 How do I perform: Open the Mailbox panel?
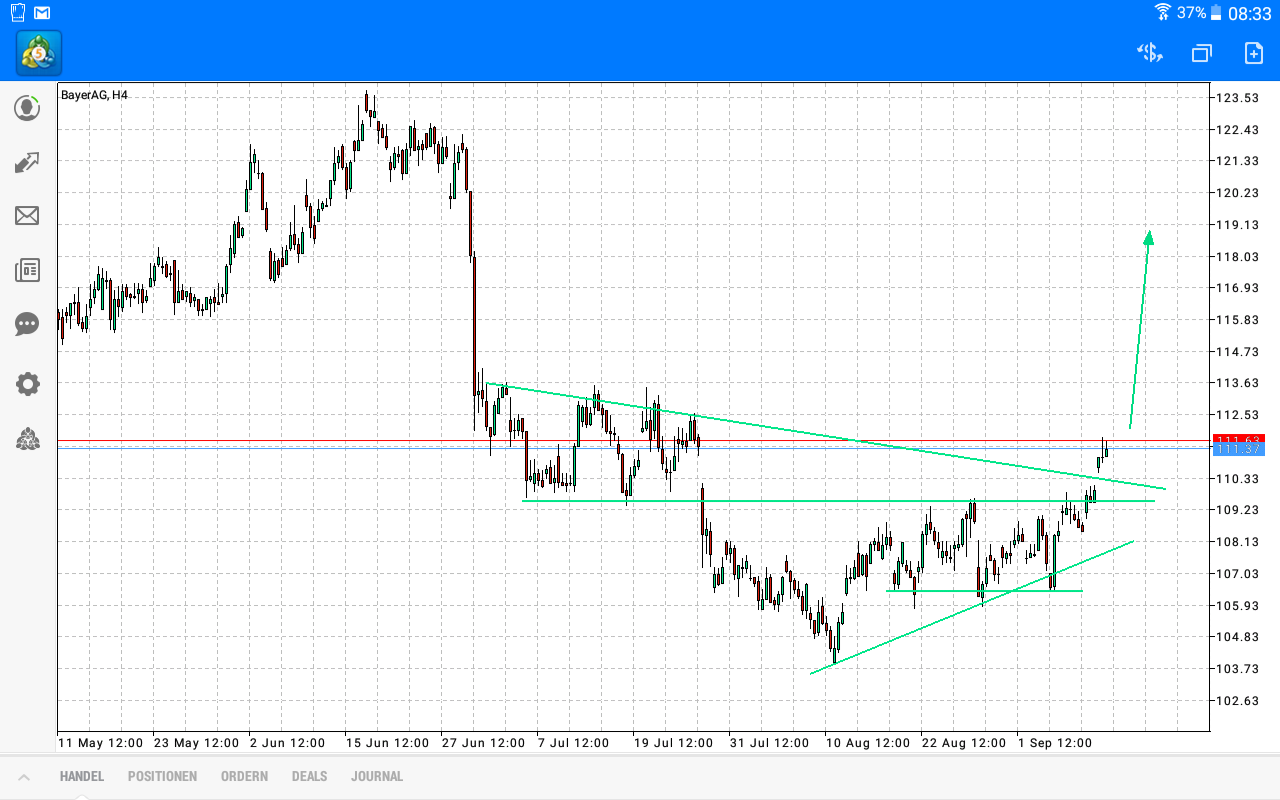pyautogui.click(x=27, y=216)
